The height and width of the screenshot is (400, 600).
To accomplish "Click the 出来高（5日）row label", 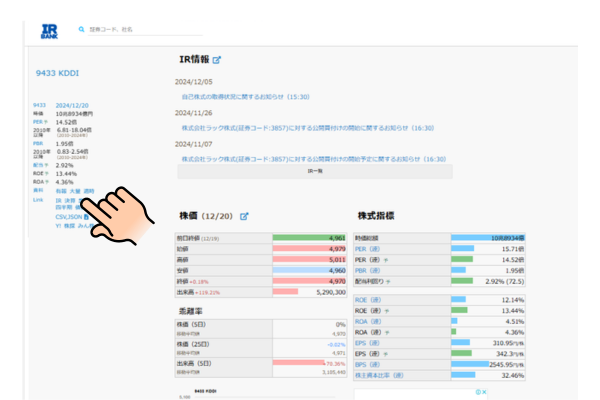I will 194,363.
